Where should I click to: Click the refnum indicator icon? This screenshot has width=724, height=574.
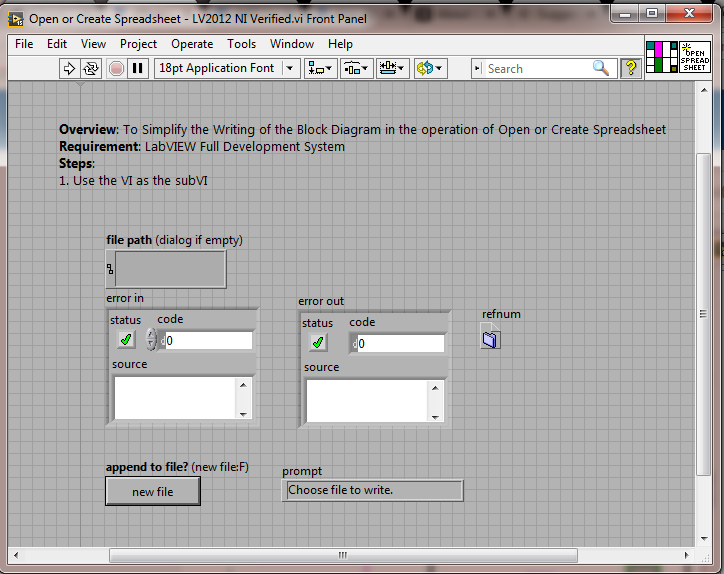(490, 339)
